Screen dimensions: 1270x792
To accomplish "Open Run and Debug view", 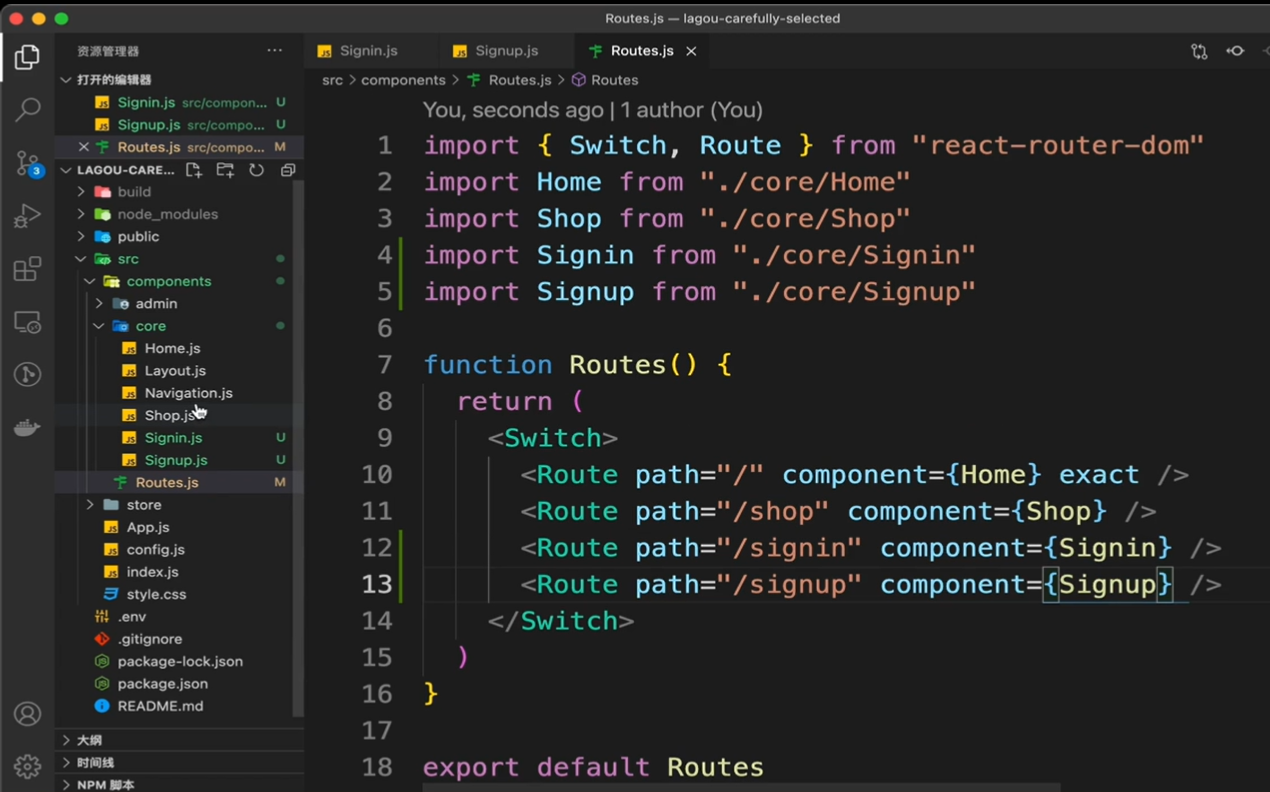I will coord(27,216).
